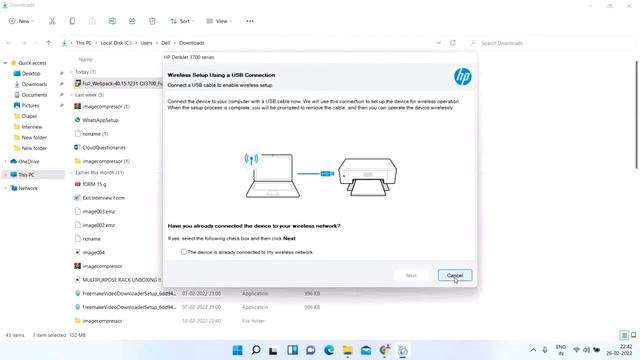Click the greyed Next button
This screenshot has width=640, height=360.
tap(411, 275)
